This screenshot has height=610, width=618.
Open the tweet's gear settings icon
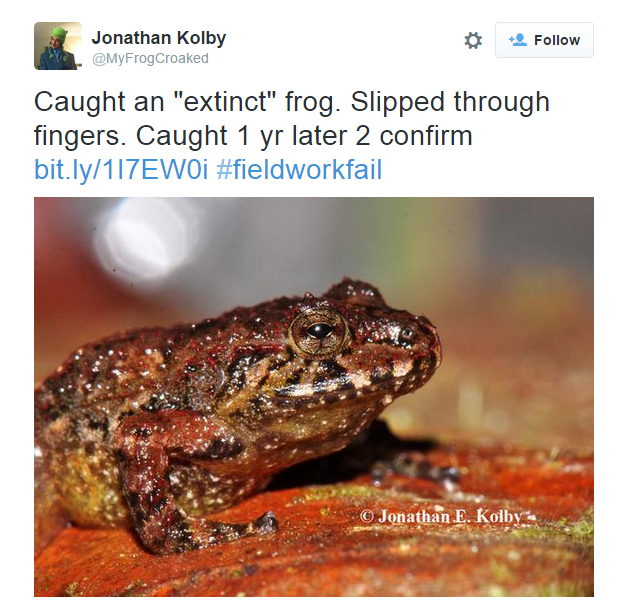coord(473,40)
